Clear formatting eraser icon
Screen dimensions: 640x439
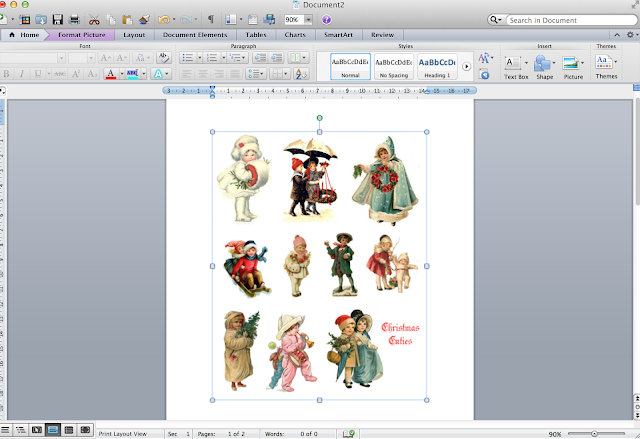pos(164,58)
